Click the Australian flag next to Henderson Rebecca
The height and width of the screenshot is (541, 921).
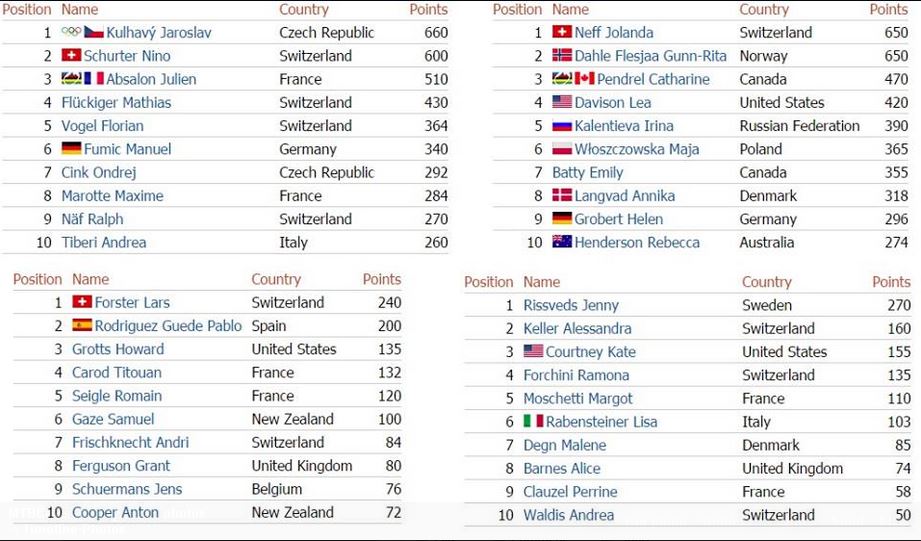562,241
